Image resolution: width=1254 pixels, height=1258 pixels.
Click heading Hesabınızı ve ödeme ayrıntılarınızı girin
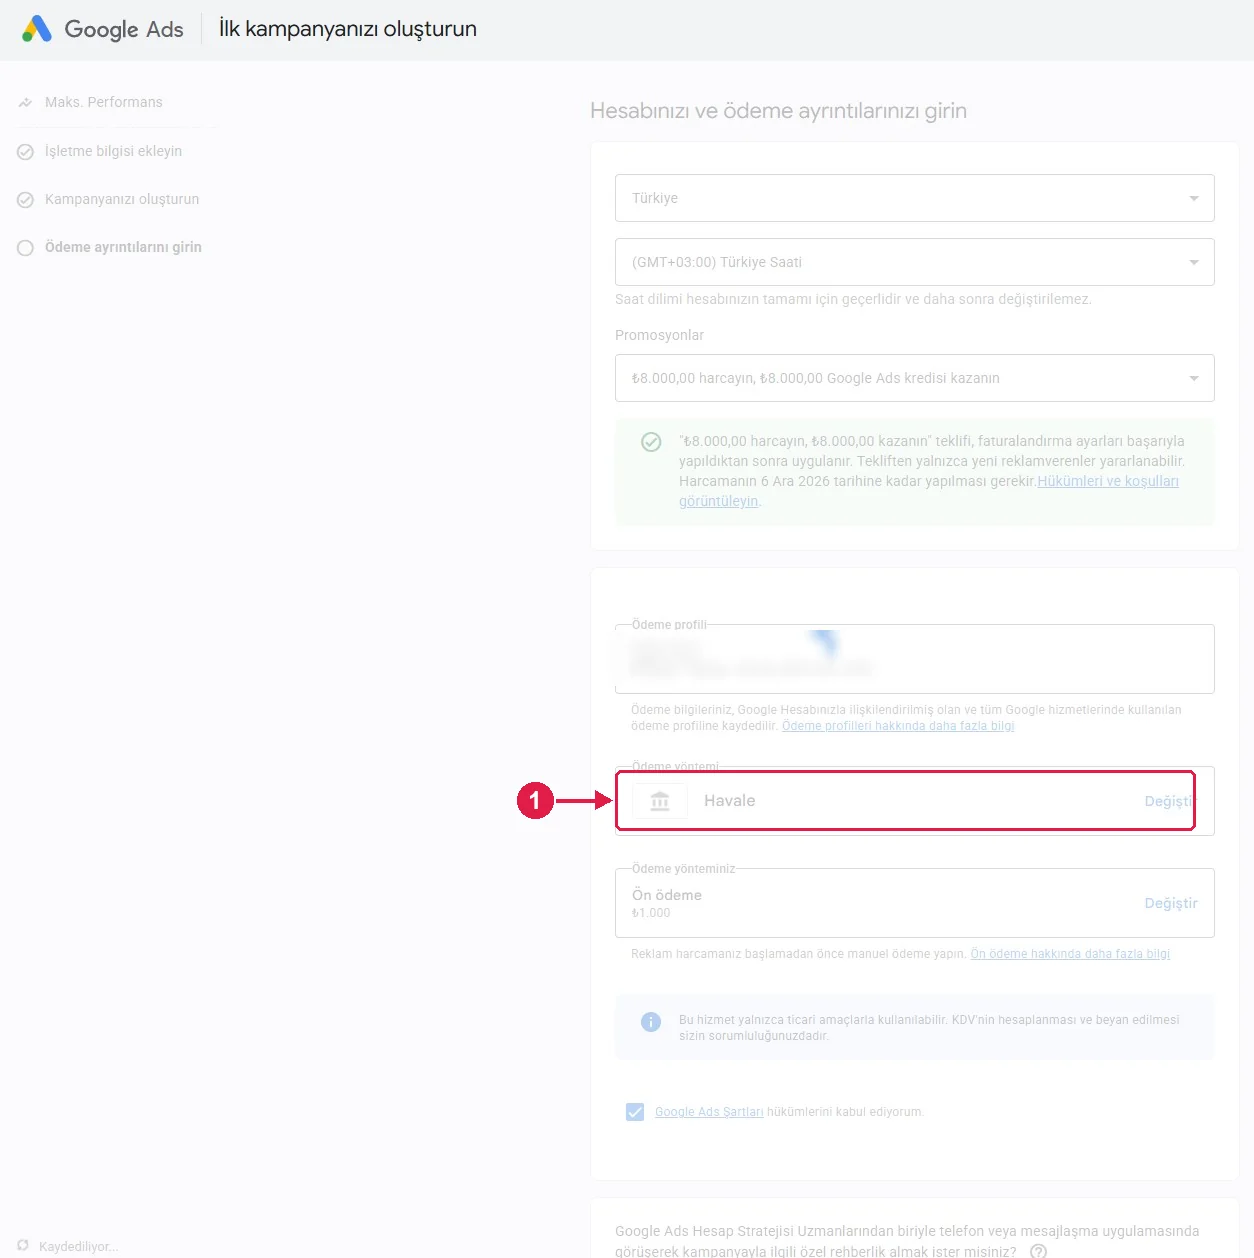tap(778, 111)
